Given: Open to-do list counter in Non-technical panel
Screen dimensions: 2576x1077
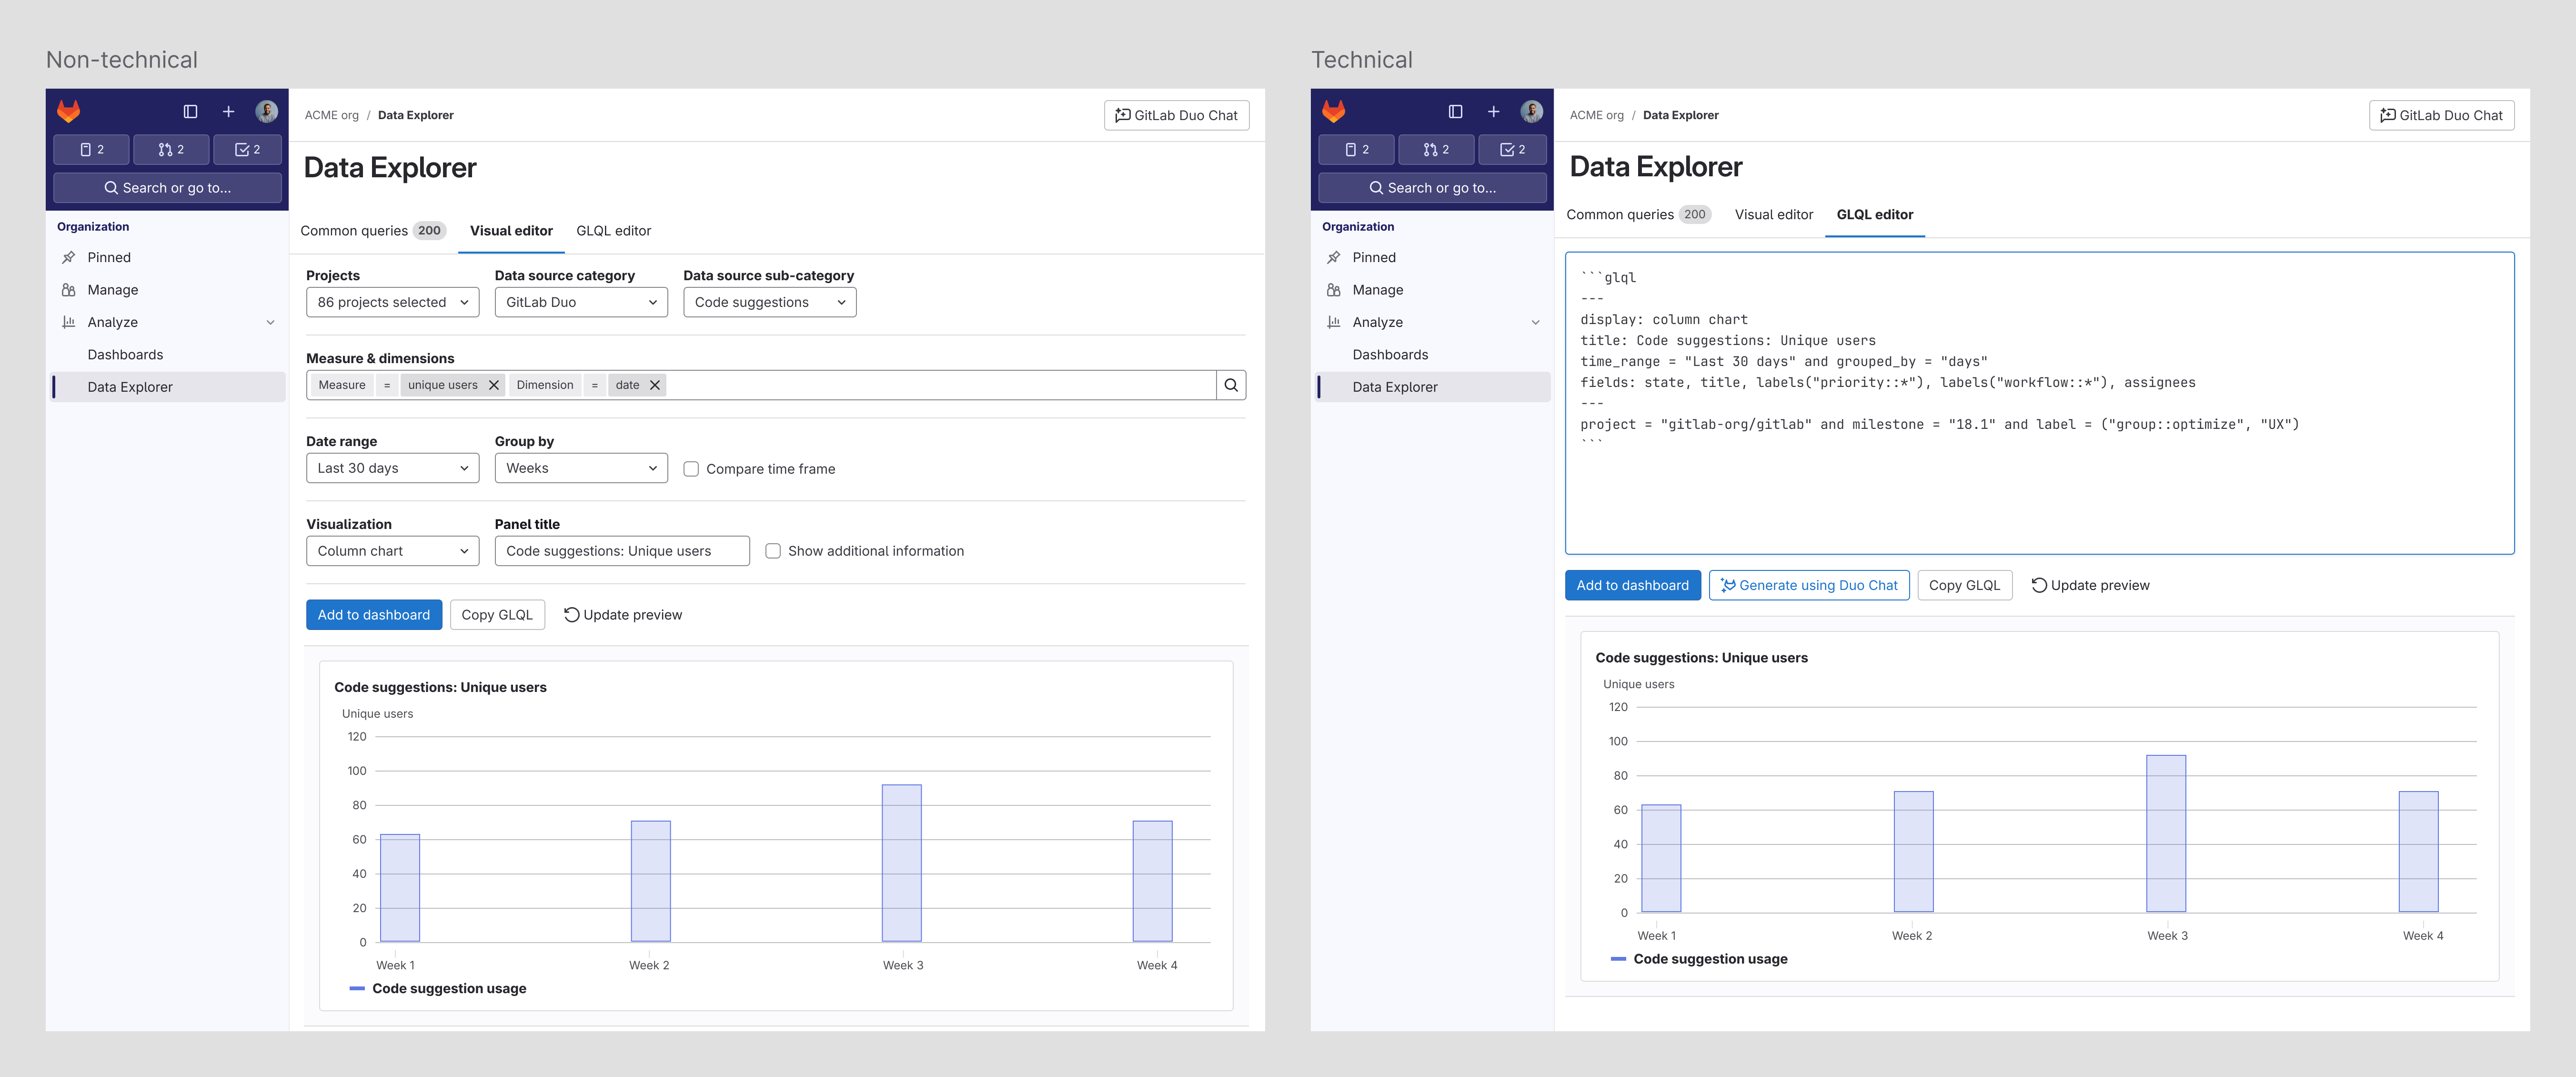Looking at the screenshot, I should click(x=247, y=149).
